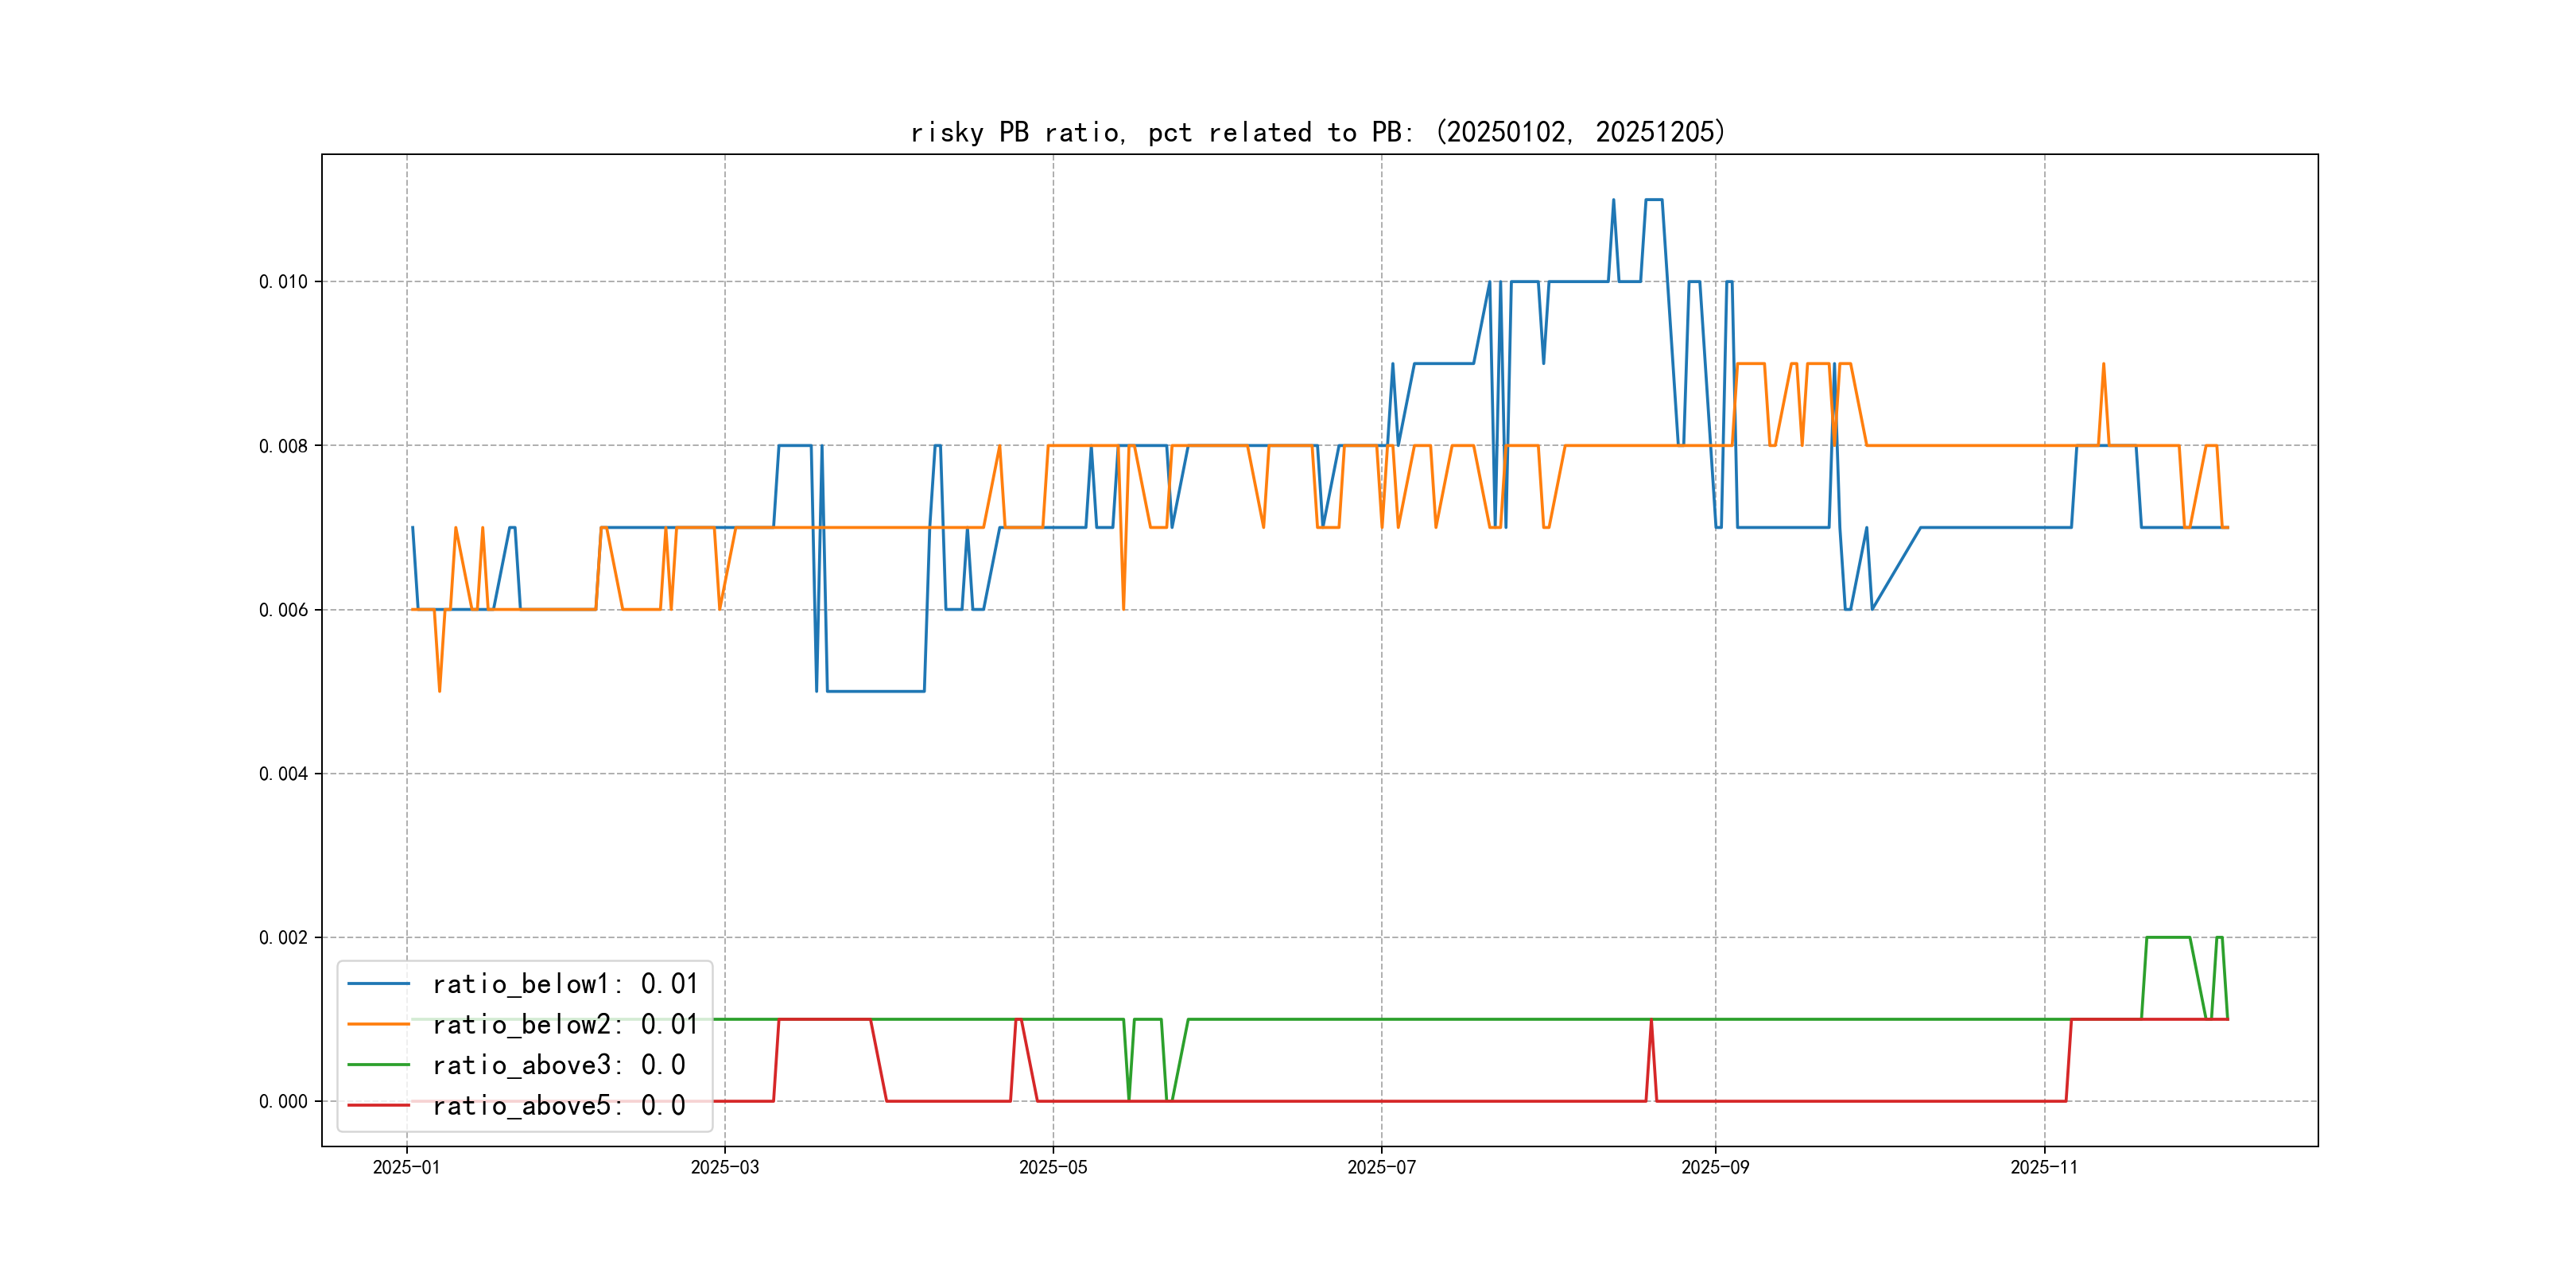Click the 2025-09 x-axis tick label
The width and height of the screenshot is (2576, 1288).
click(x=1715, y=1168)
